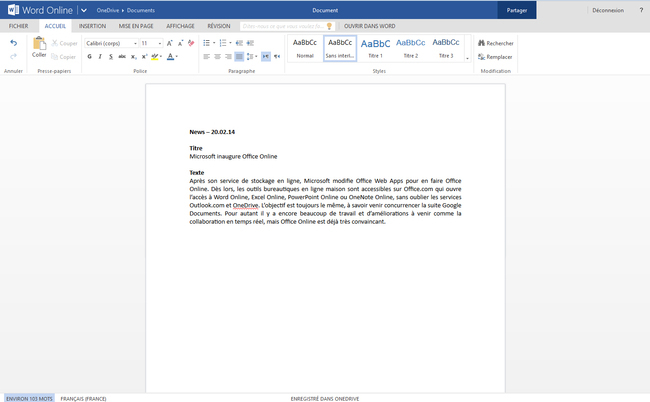Switch to the INSERTION tab

pyautogui.click(x=92, y=26)
